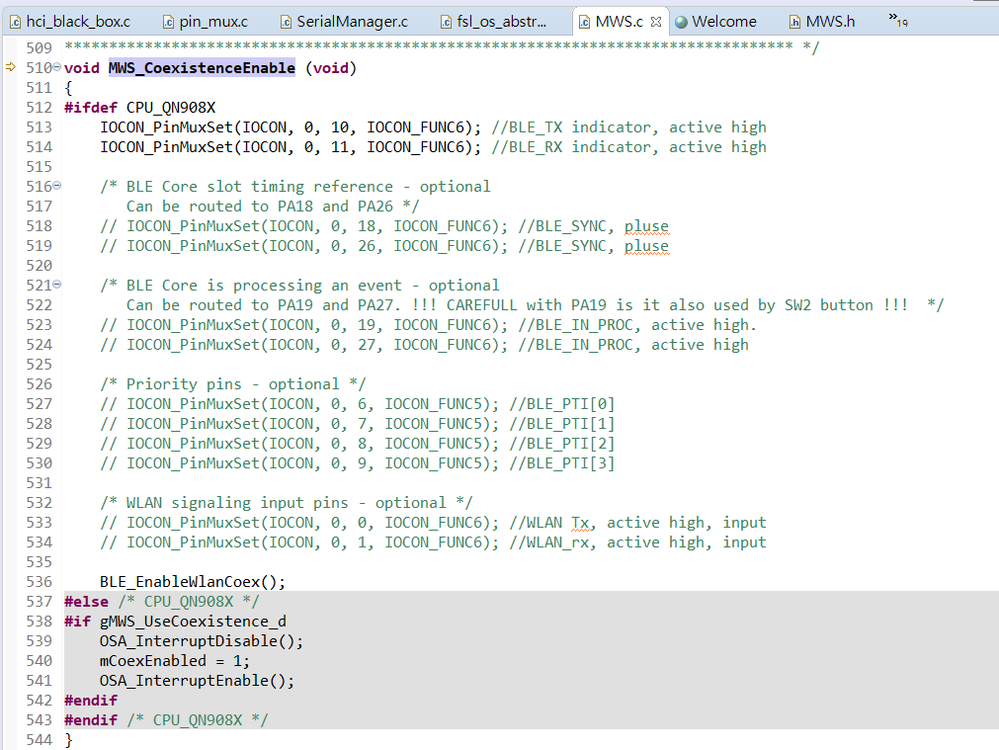Click the 'BLE Core slot timing reference' comment
This screenshot has height=750, width=999.
(295, 187)
